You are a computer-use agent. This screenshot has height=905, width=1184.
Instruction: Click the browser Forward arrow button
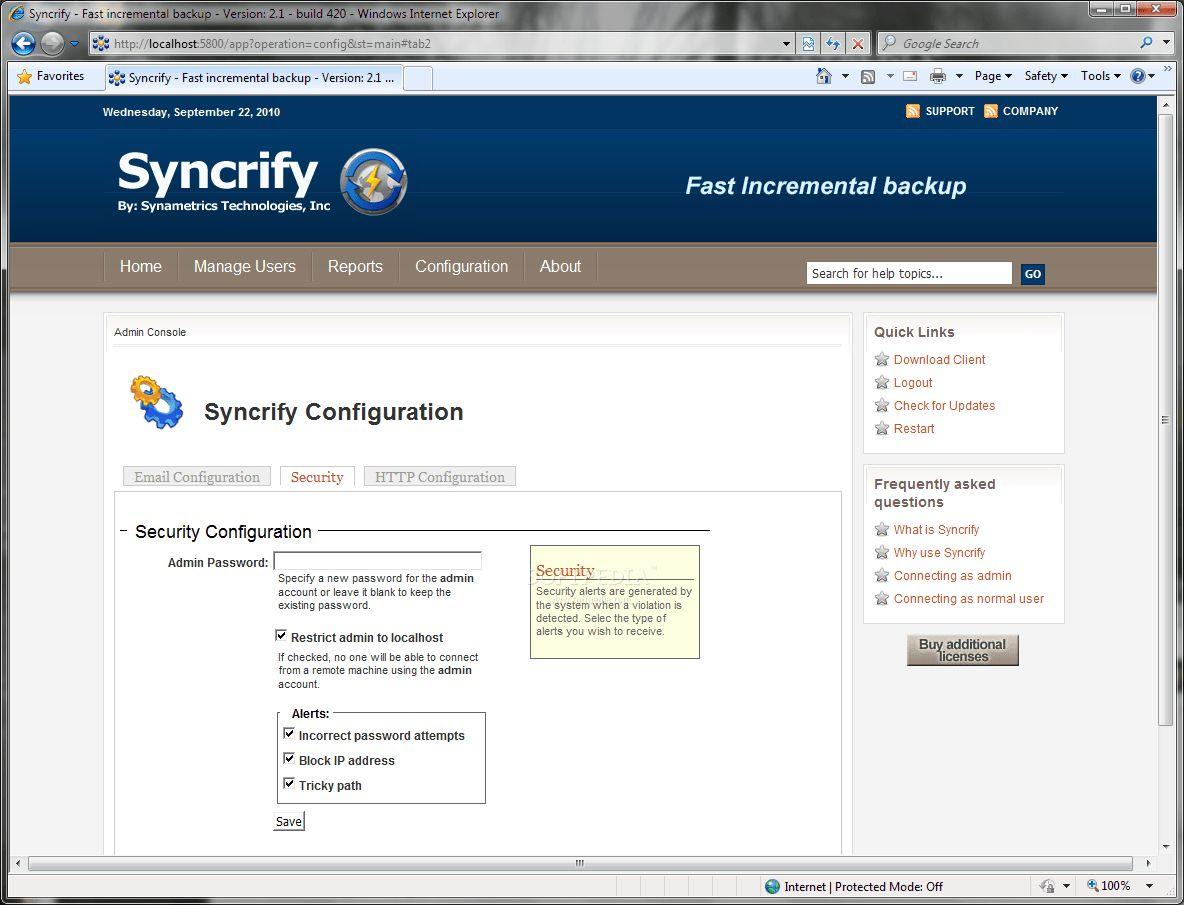click(x=52, y=44)
